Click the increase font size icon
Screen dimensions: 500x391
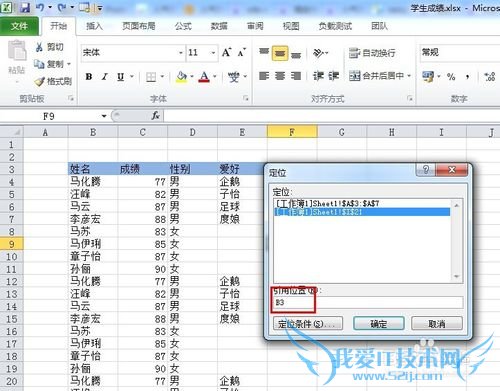click(x=226, y=52)
